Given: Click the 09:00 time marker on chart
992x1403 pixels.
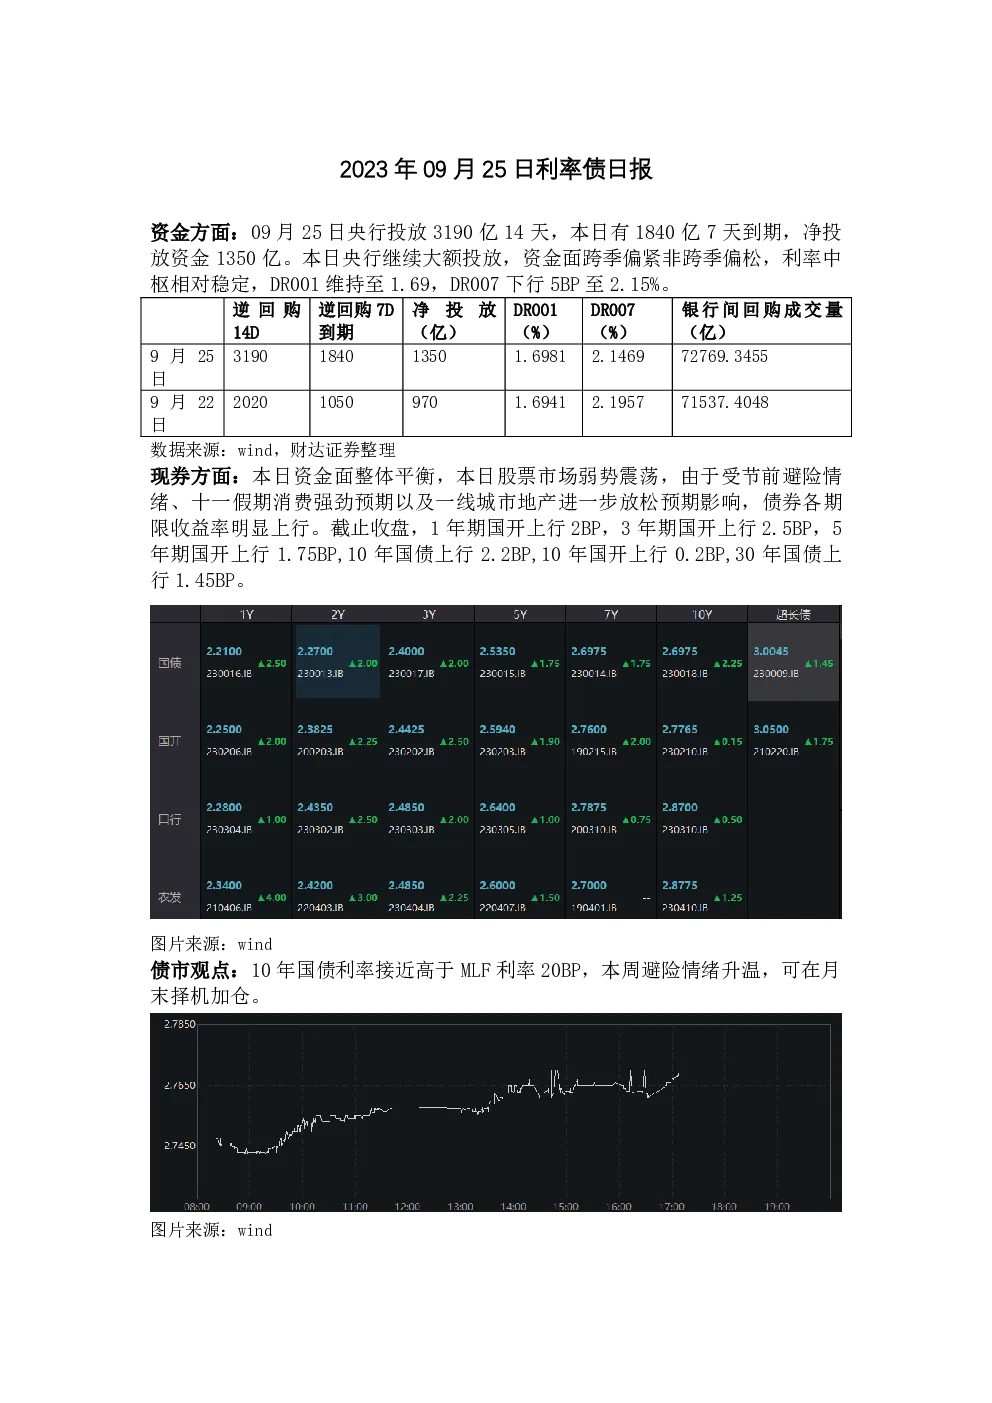Looking at the screenshot, I should 249,1206.
